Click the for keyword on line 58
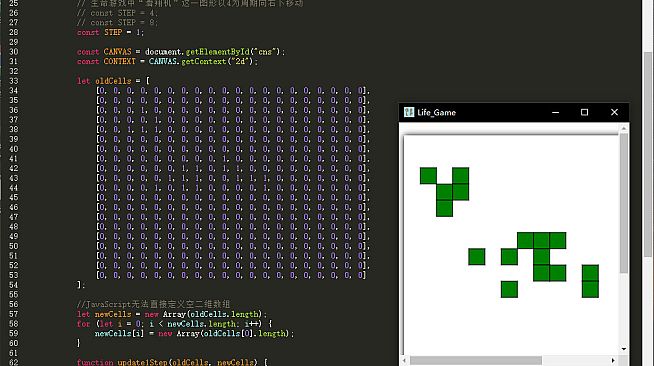Viewport: 654px width, 366px height. click(83, 323)
